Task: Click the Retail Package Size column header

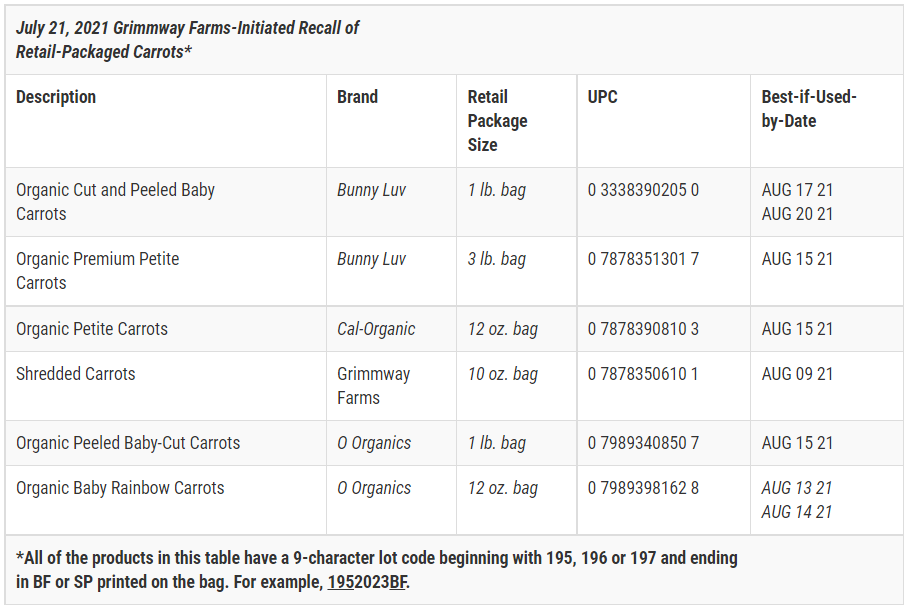Action: click(x=497, y=121)
